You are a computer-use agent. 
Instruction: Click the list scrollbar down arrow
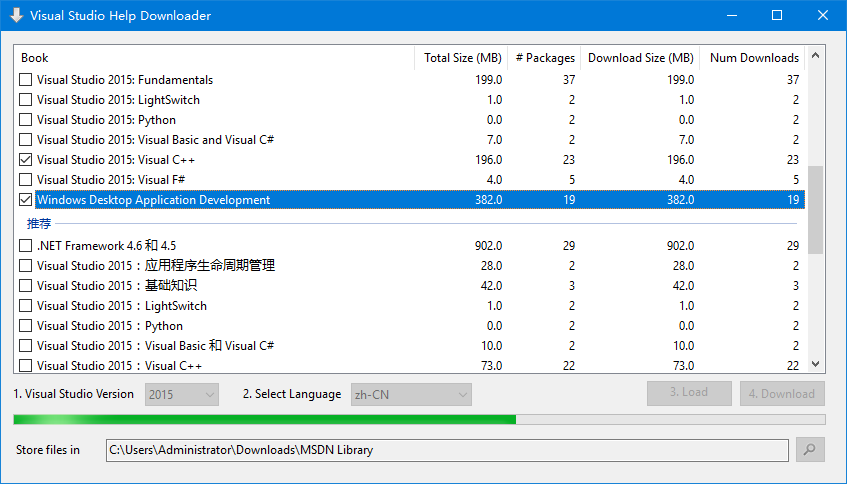(x=816, y=364)
